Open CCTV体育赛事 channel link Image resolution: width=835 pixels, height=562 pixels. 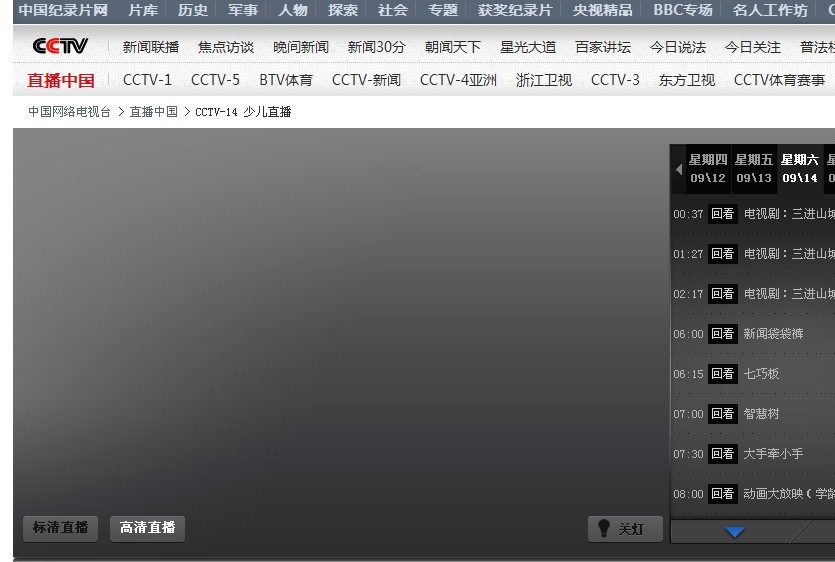[x=779, y=80]
